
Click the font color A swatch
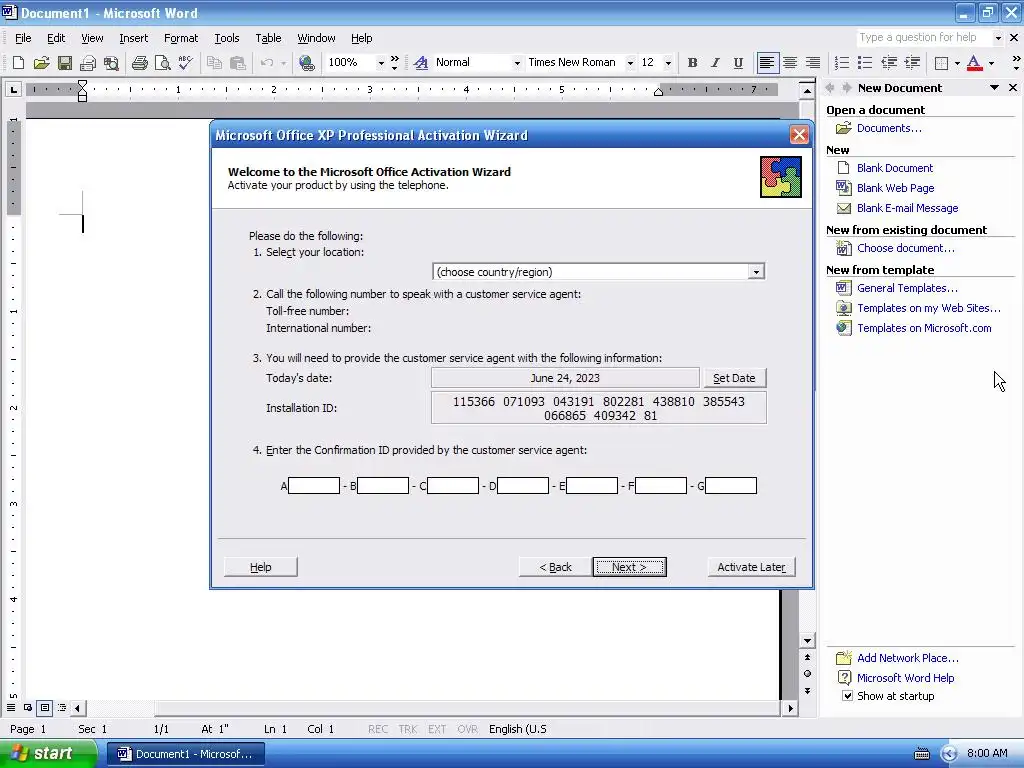974,63
